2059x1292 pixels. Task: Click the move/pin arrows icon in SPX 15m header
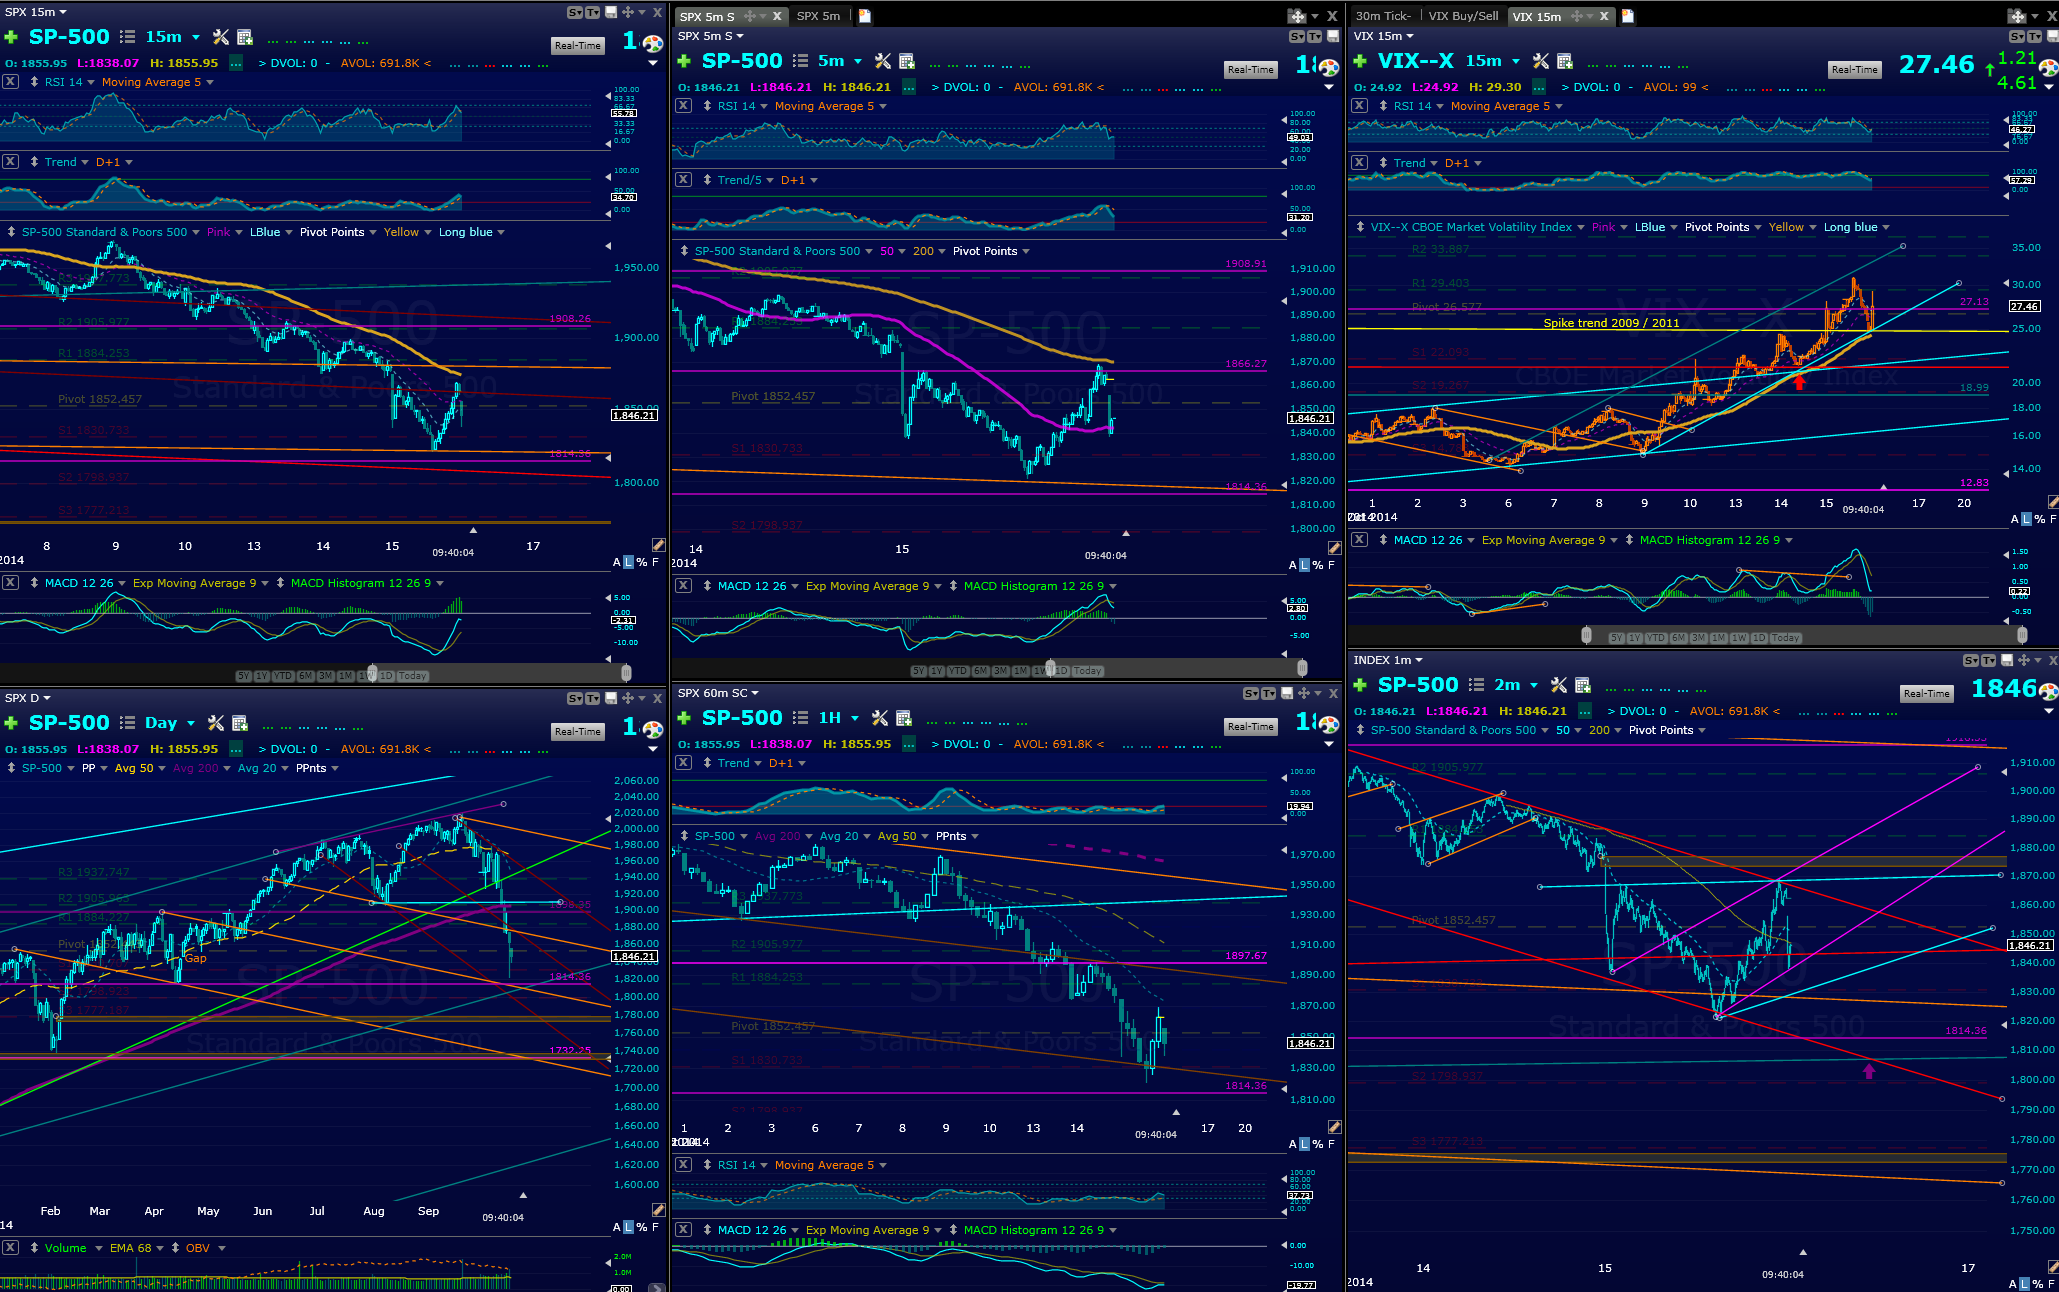tap(628, 13)
